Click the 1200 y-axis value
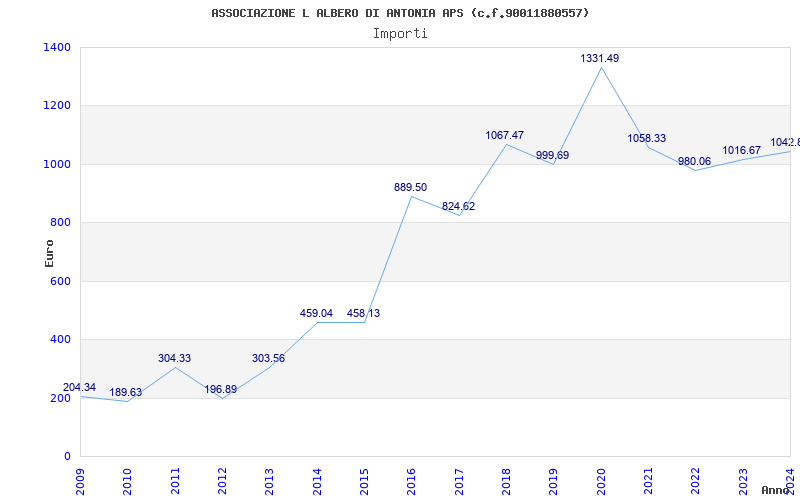The width and height of the screenshot is (800, 500). (x=57, y=106)
